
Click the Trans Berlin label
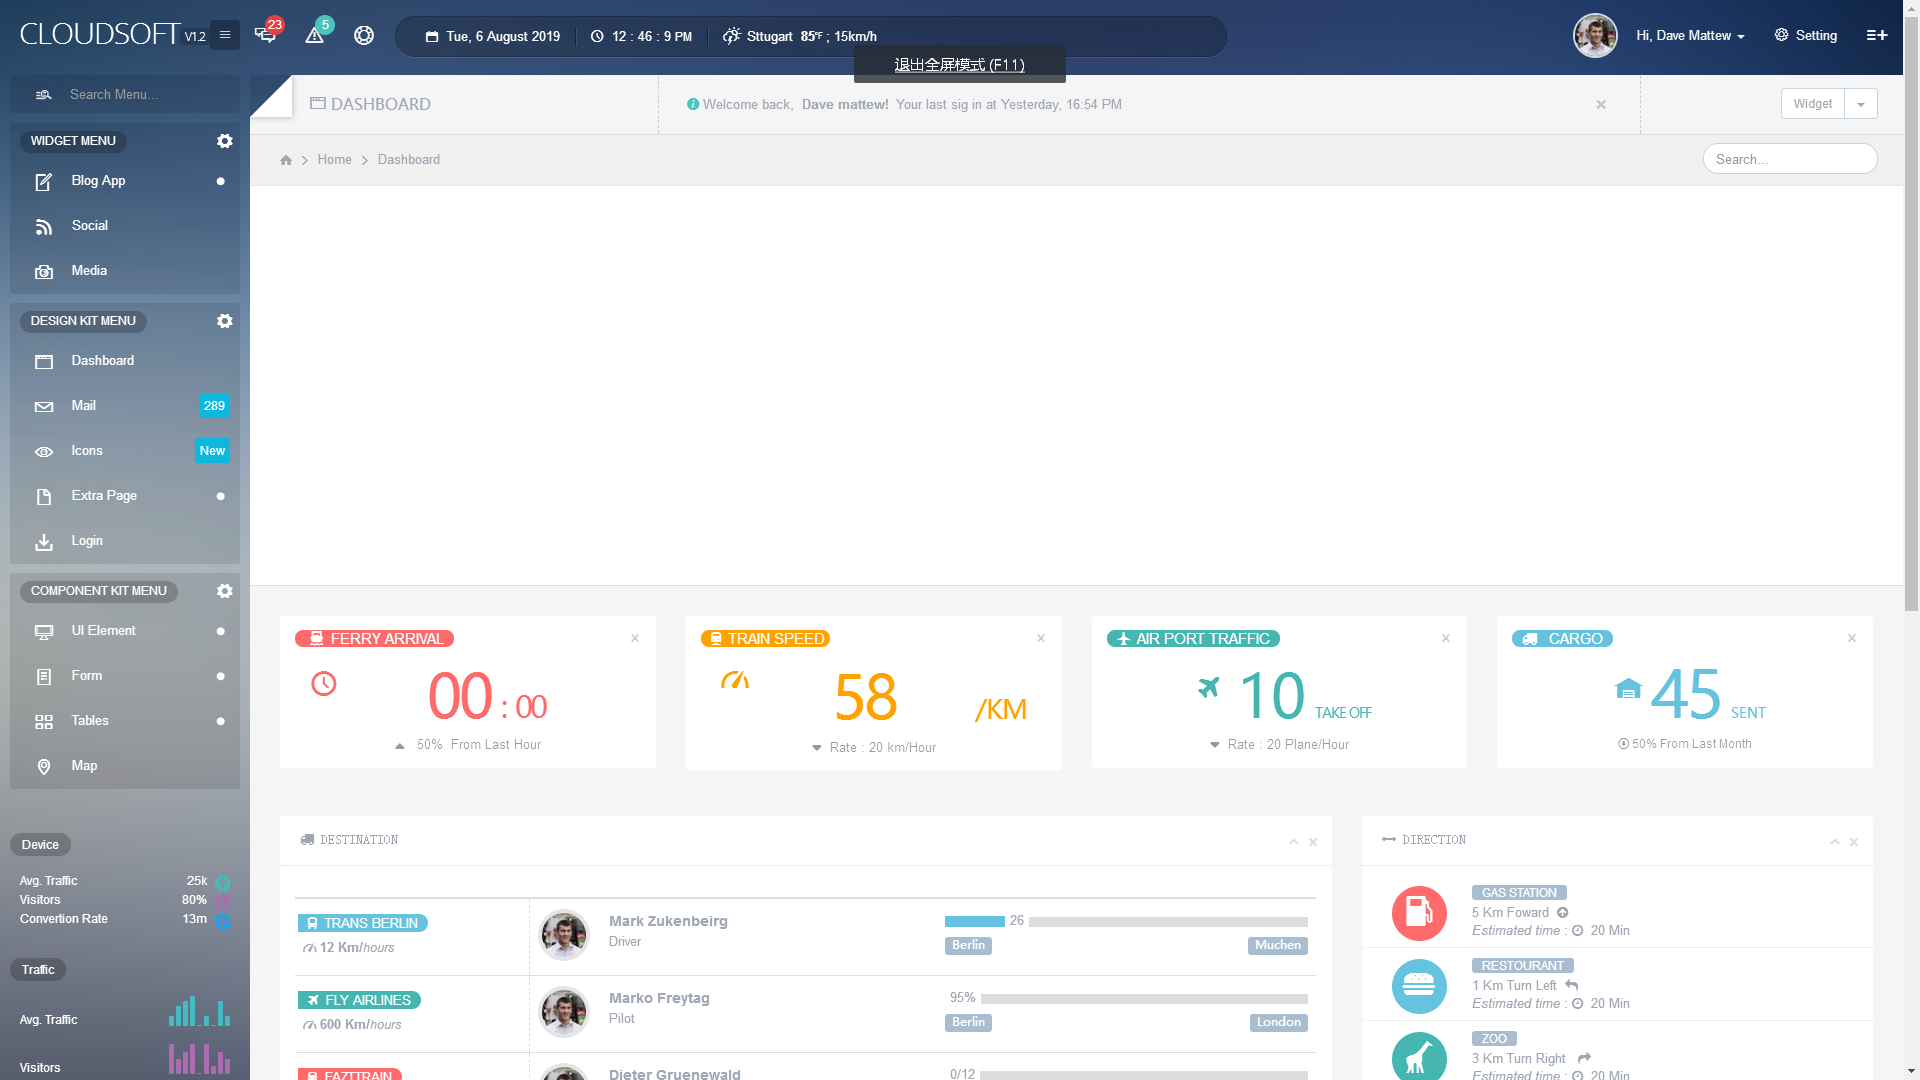point(362,923)
